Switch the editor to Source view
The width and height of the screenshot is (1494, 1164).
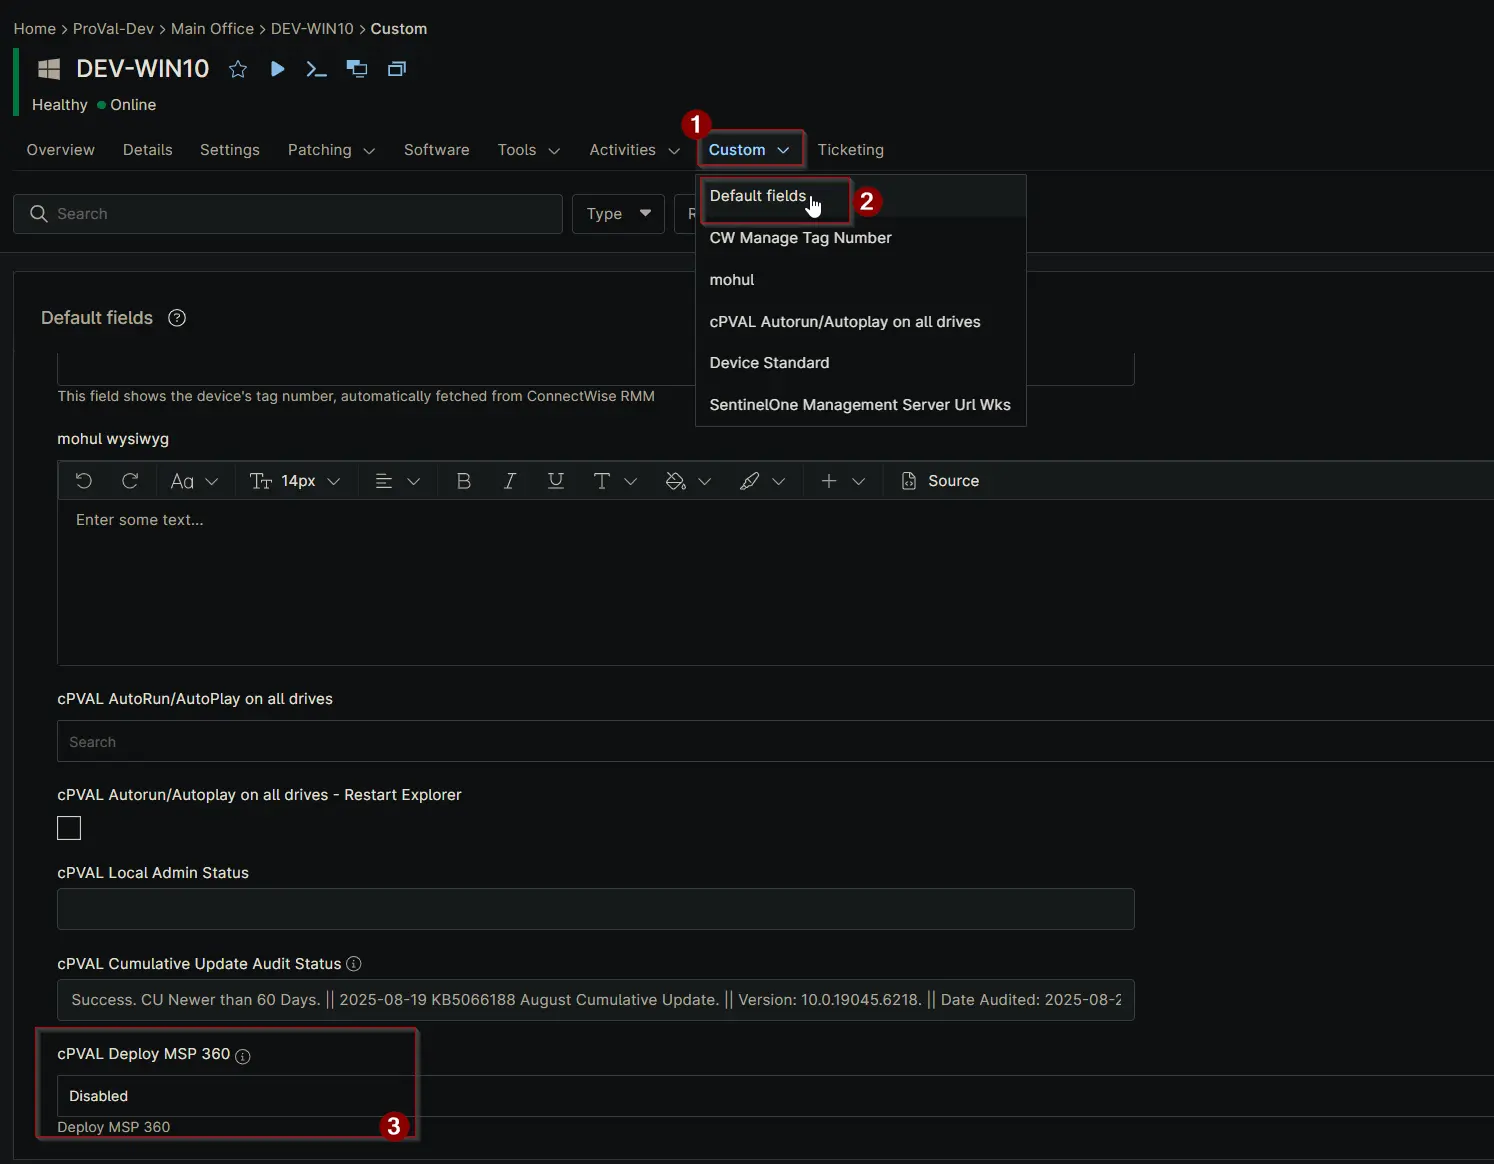point(940,481)
